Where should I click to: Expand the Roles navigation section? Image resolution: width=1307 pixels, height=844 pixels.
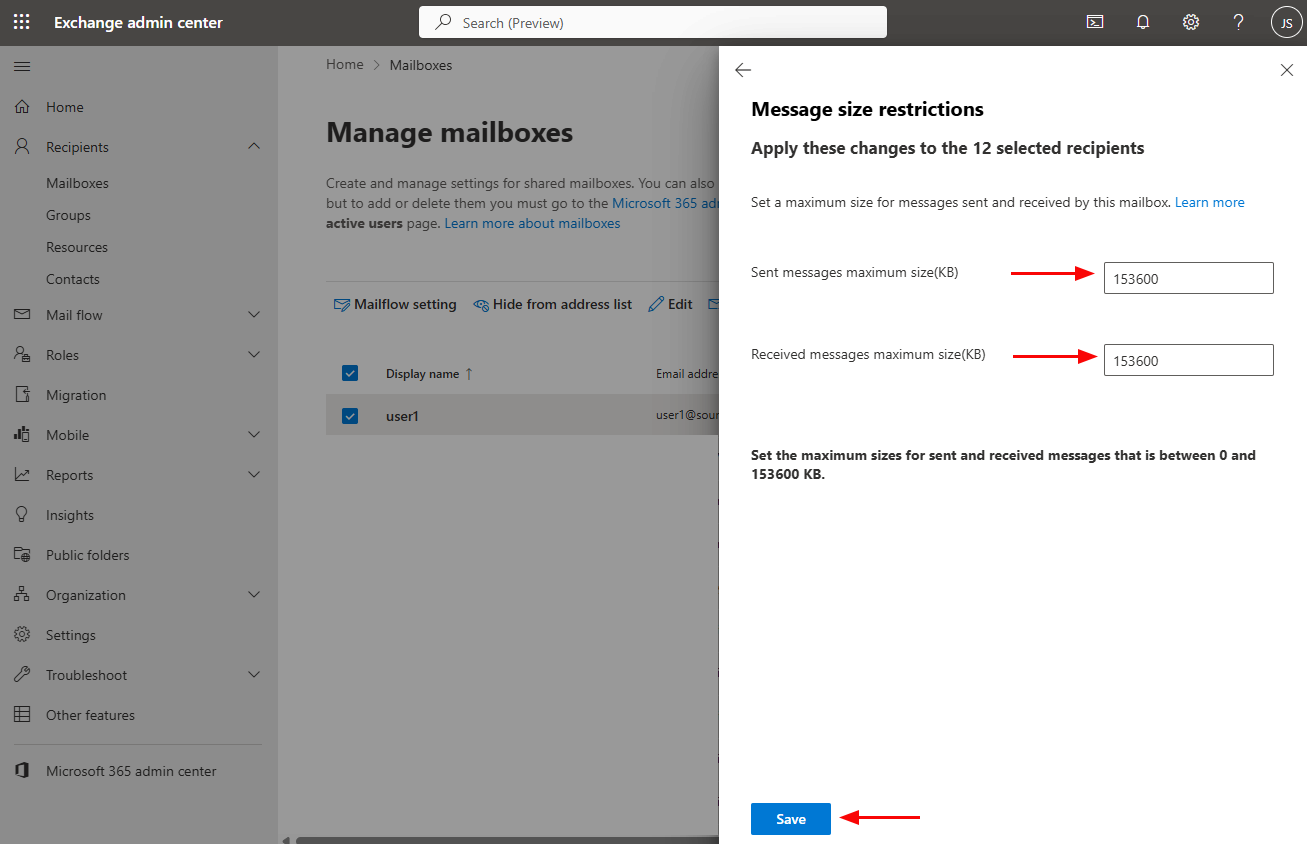tap(254, 355)
